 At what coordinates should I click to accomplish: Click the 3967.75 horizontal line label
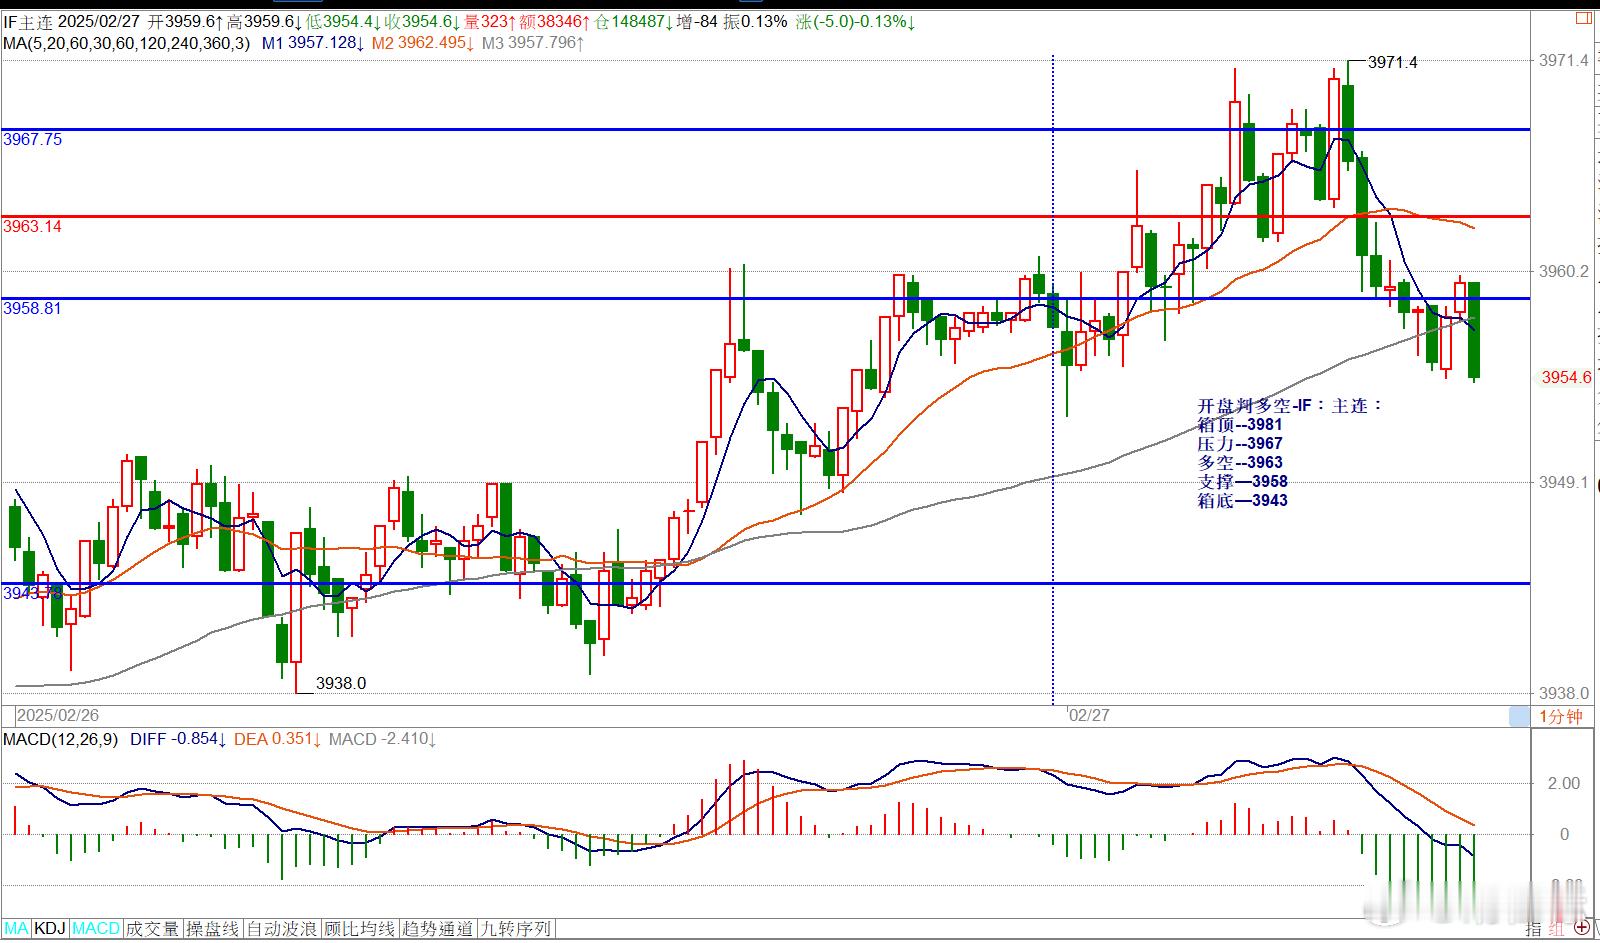click(33, 140)
